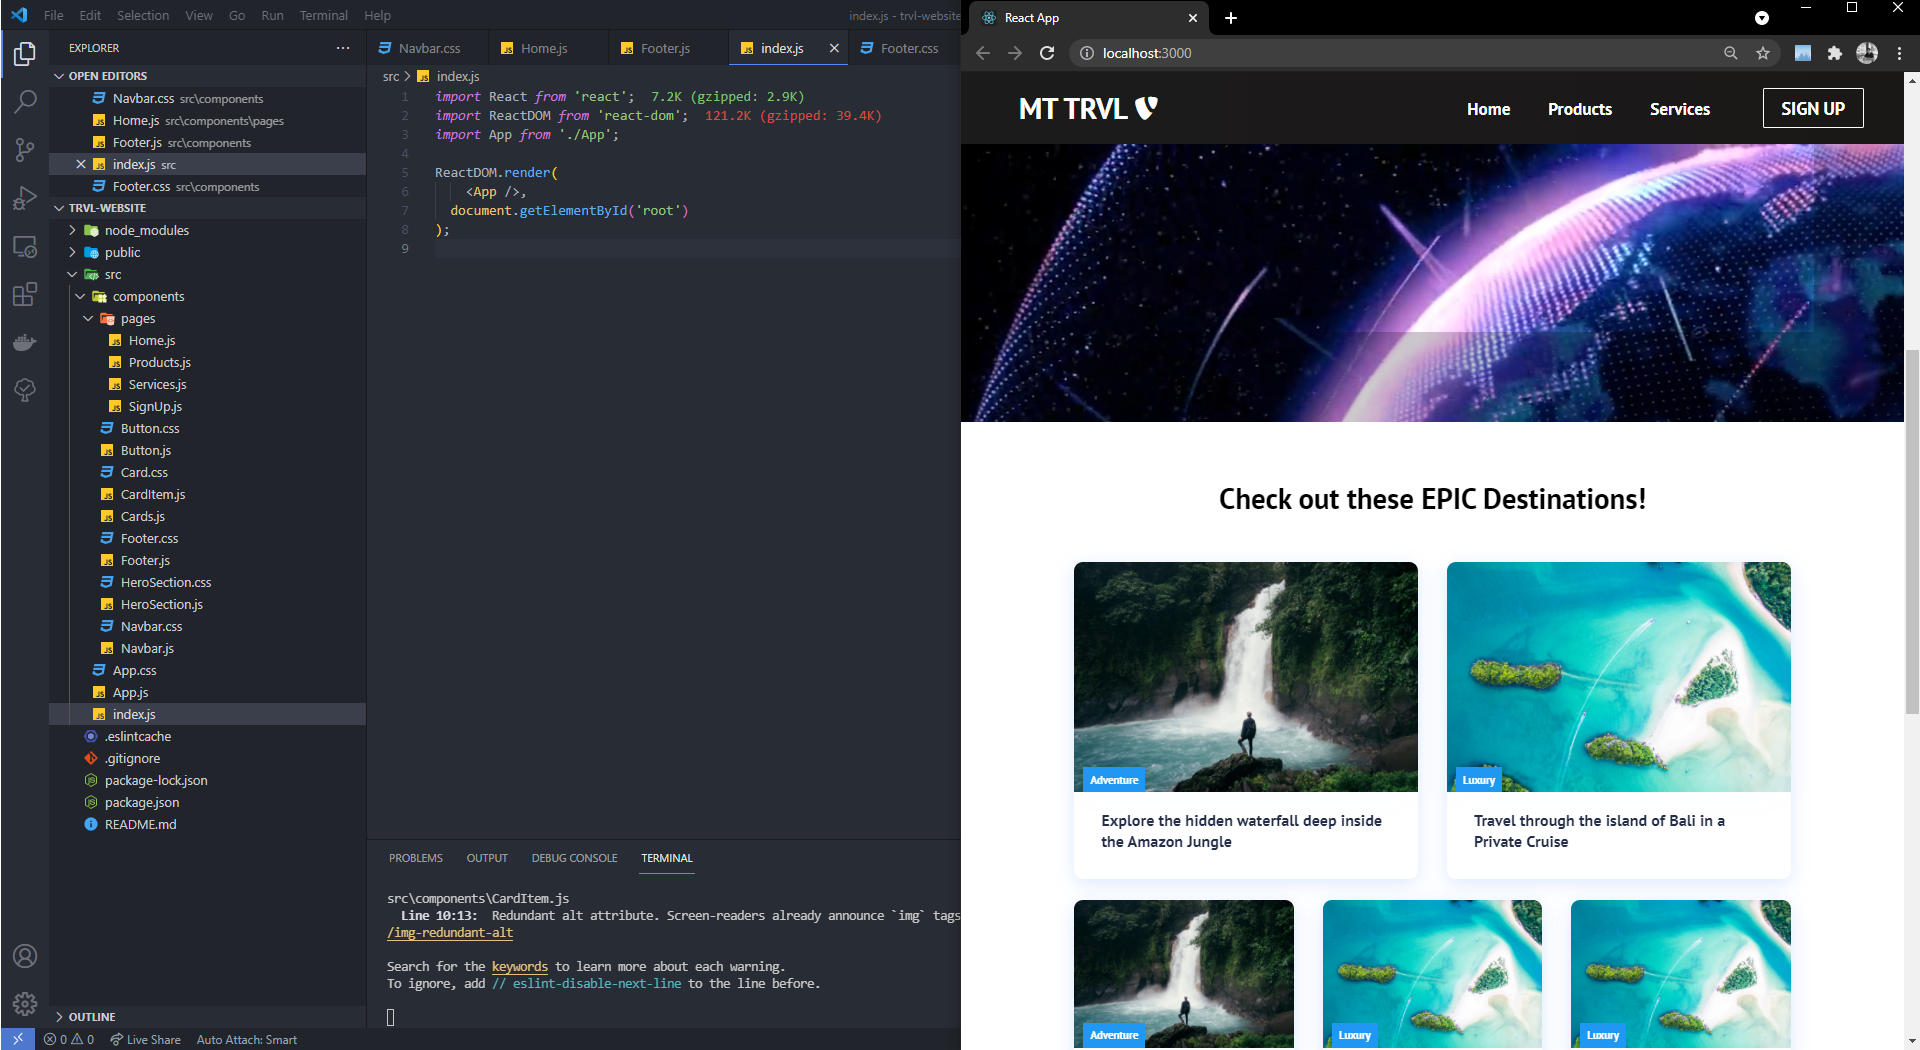Open the Search view in activity bar
The width and height of the screenshot is (1920, 1050).
tap(25, 101)
